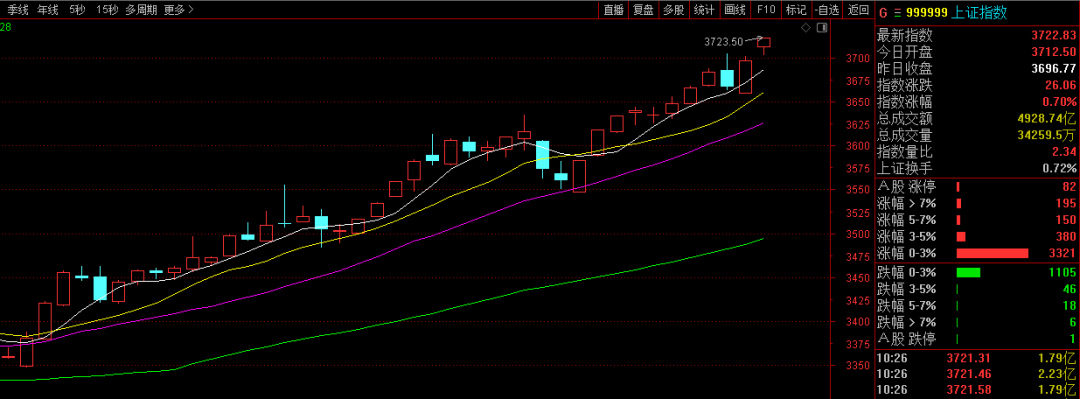Click the 总成交额 value 4928.74亿
Image resolution: width=1080 pixels, height=399 pixels.
[x=1047, y=119]
